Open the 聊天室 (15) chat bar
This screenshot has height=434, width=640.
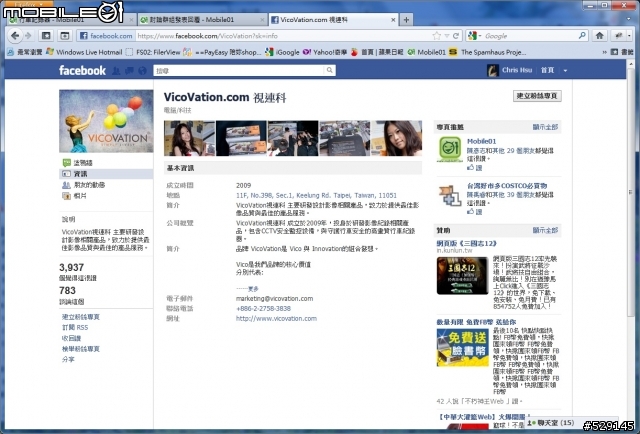[570, 423]
